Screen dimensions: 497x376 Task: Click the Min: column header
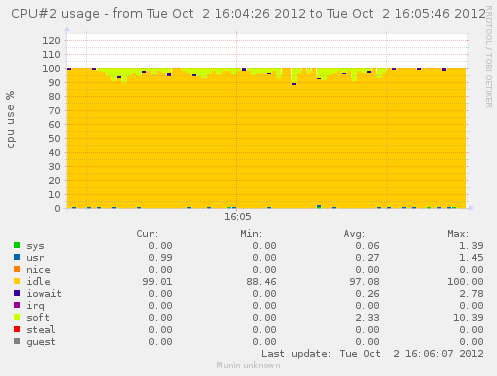[x=251, y=234]
